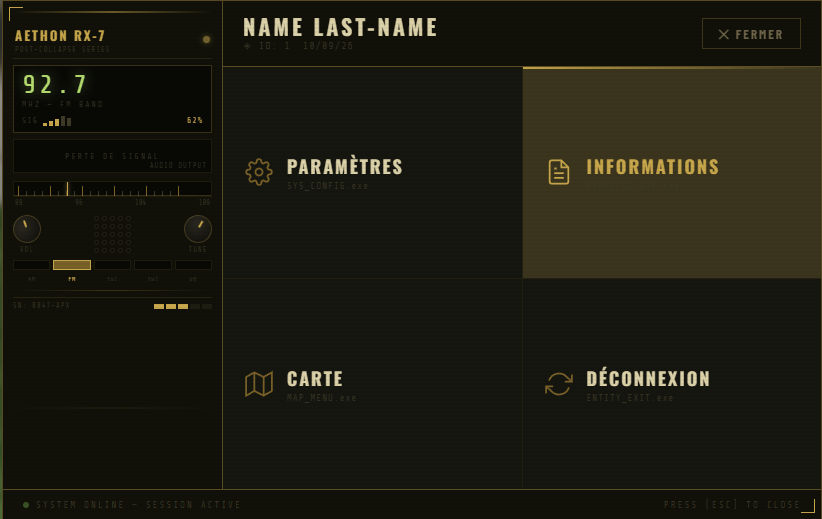Close the panel with Fermer button

click(751, 34)
